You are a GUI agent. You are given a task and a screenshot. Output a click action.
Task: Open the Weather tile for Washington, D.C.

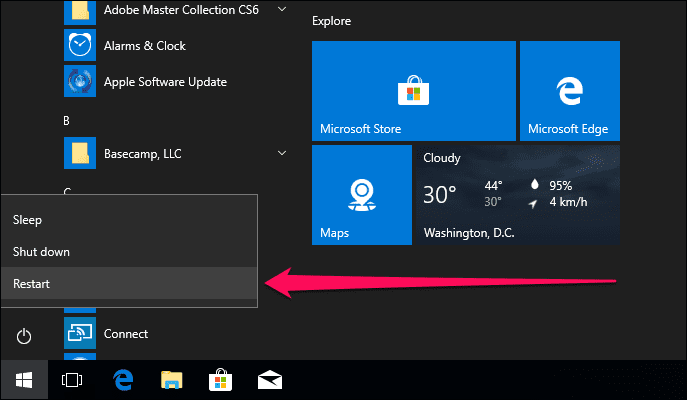518,195
